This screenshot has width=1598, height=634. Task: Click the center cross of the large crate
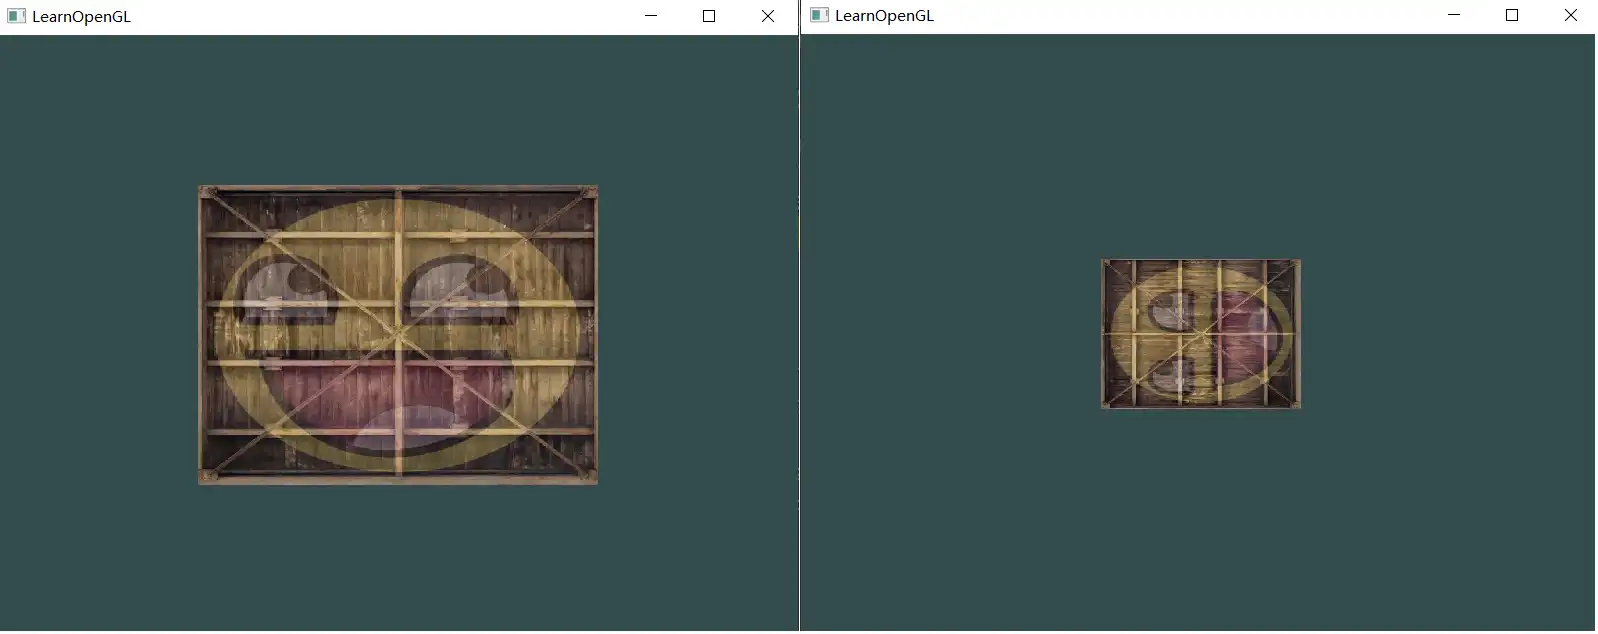tap(398, 334)
